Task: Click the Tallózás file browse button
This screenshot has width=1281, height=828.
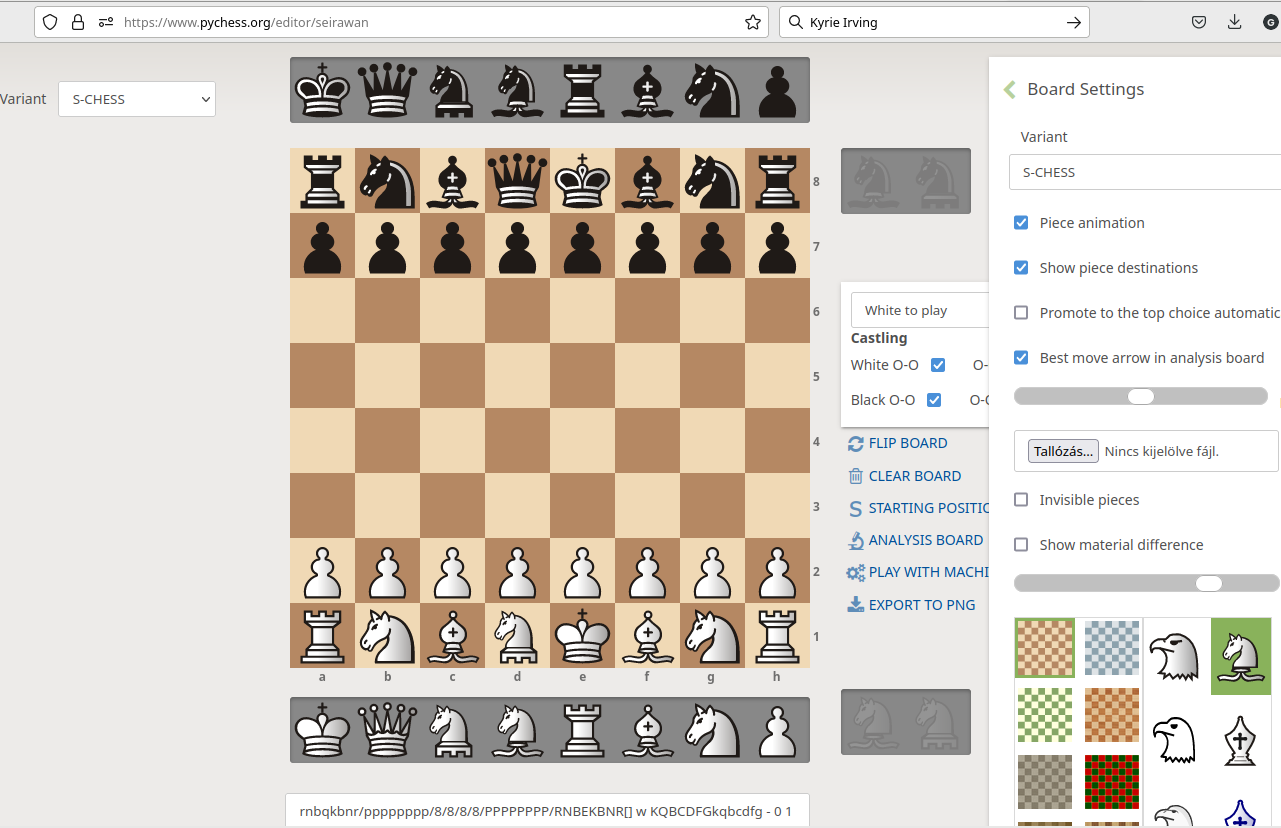Action: pos(1064,451)
